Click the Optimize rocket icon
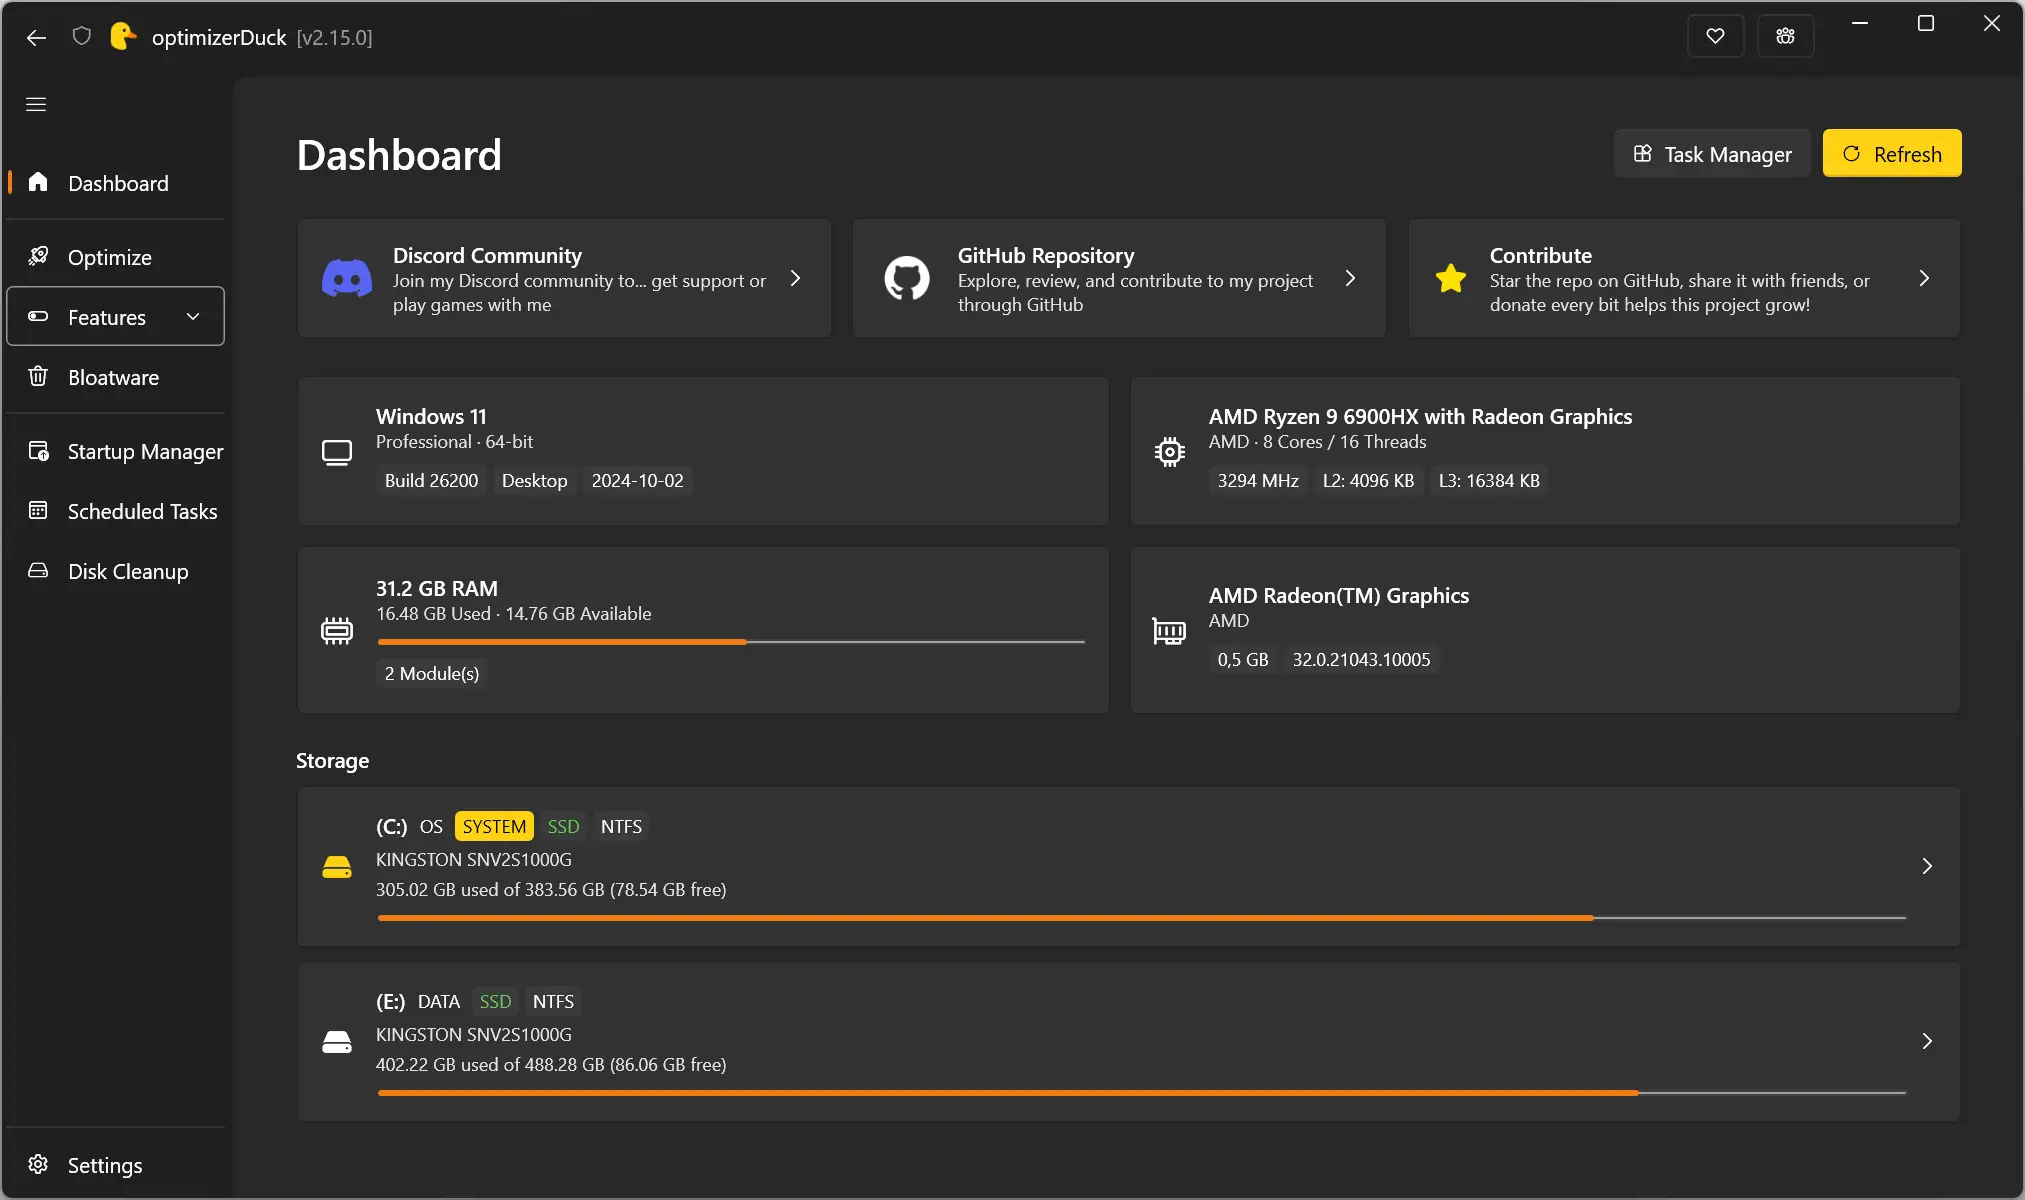 tap(38, 256)
